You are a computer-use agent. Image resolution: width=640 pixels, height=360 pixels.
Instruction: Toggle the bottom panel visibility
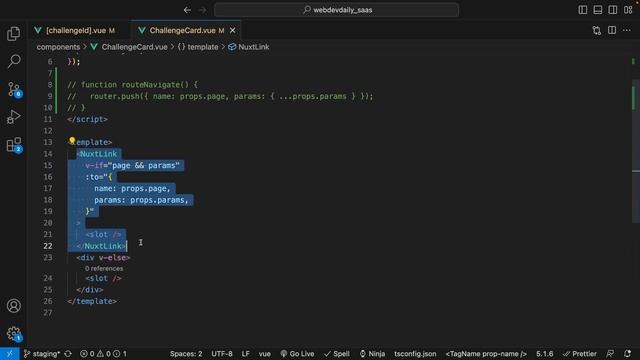tap(598, 10)
